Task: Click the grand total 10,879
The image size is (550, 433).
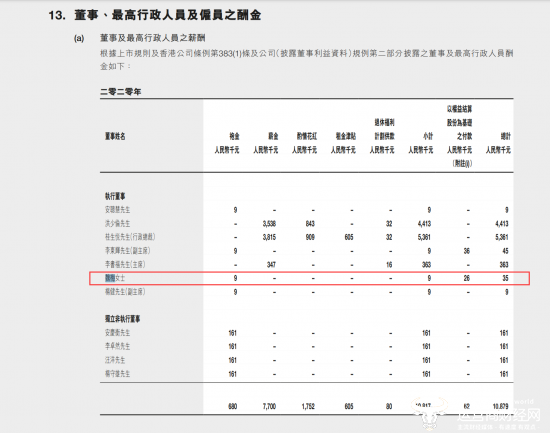Action: click(500, 406)
